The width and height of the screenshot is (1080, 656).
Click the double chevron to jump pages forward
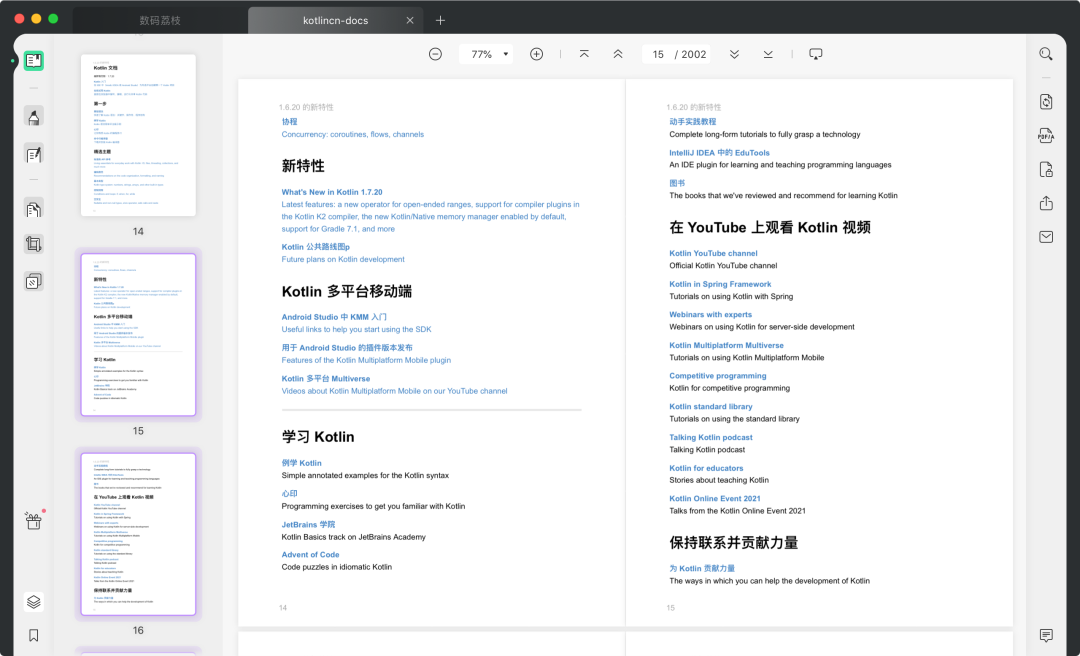coord(734,54)
